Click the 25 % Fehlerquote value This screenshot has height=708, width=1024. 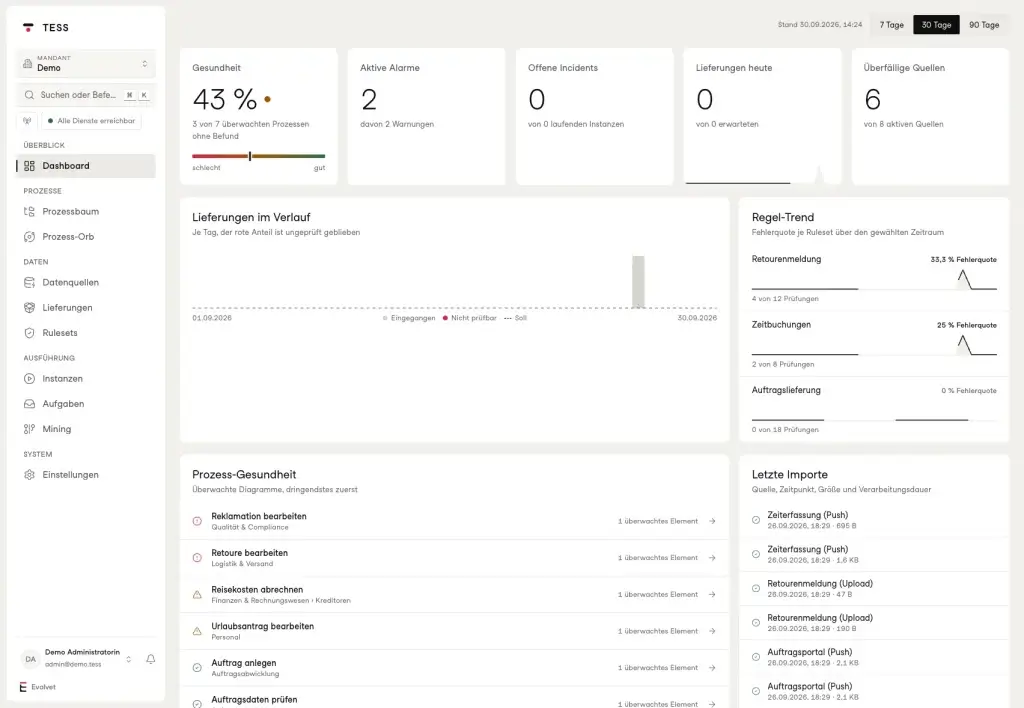point(967,325)
